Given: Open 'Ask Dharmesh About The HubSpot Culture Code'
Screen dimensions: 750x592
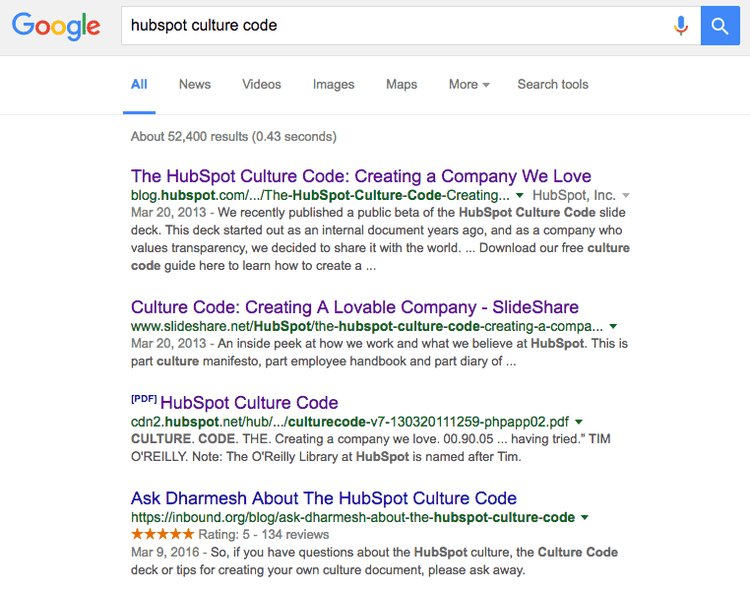Looking at the screenshot, I should pos(324,498).
